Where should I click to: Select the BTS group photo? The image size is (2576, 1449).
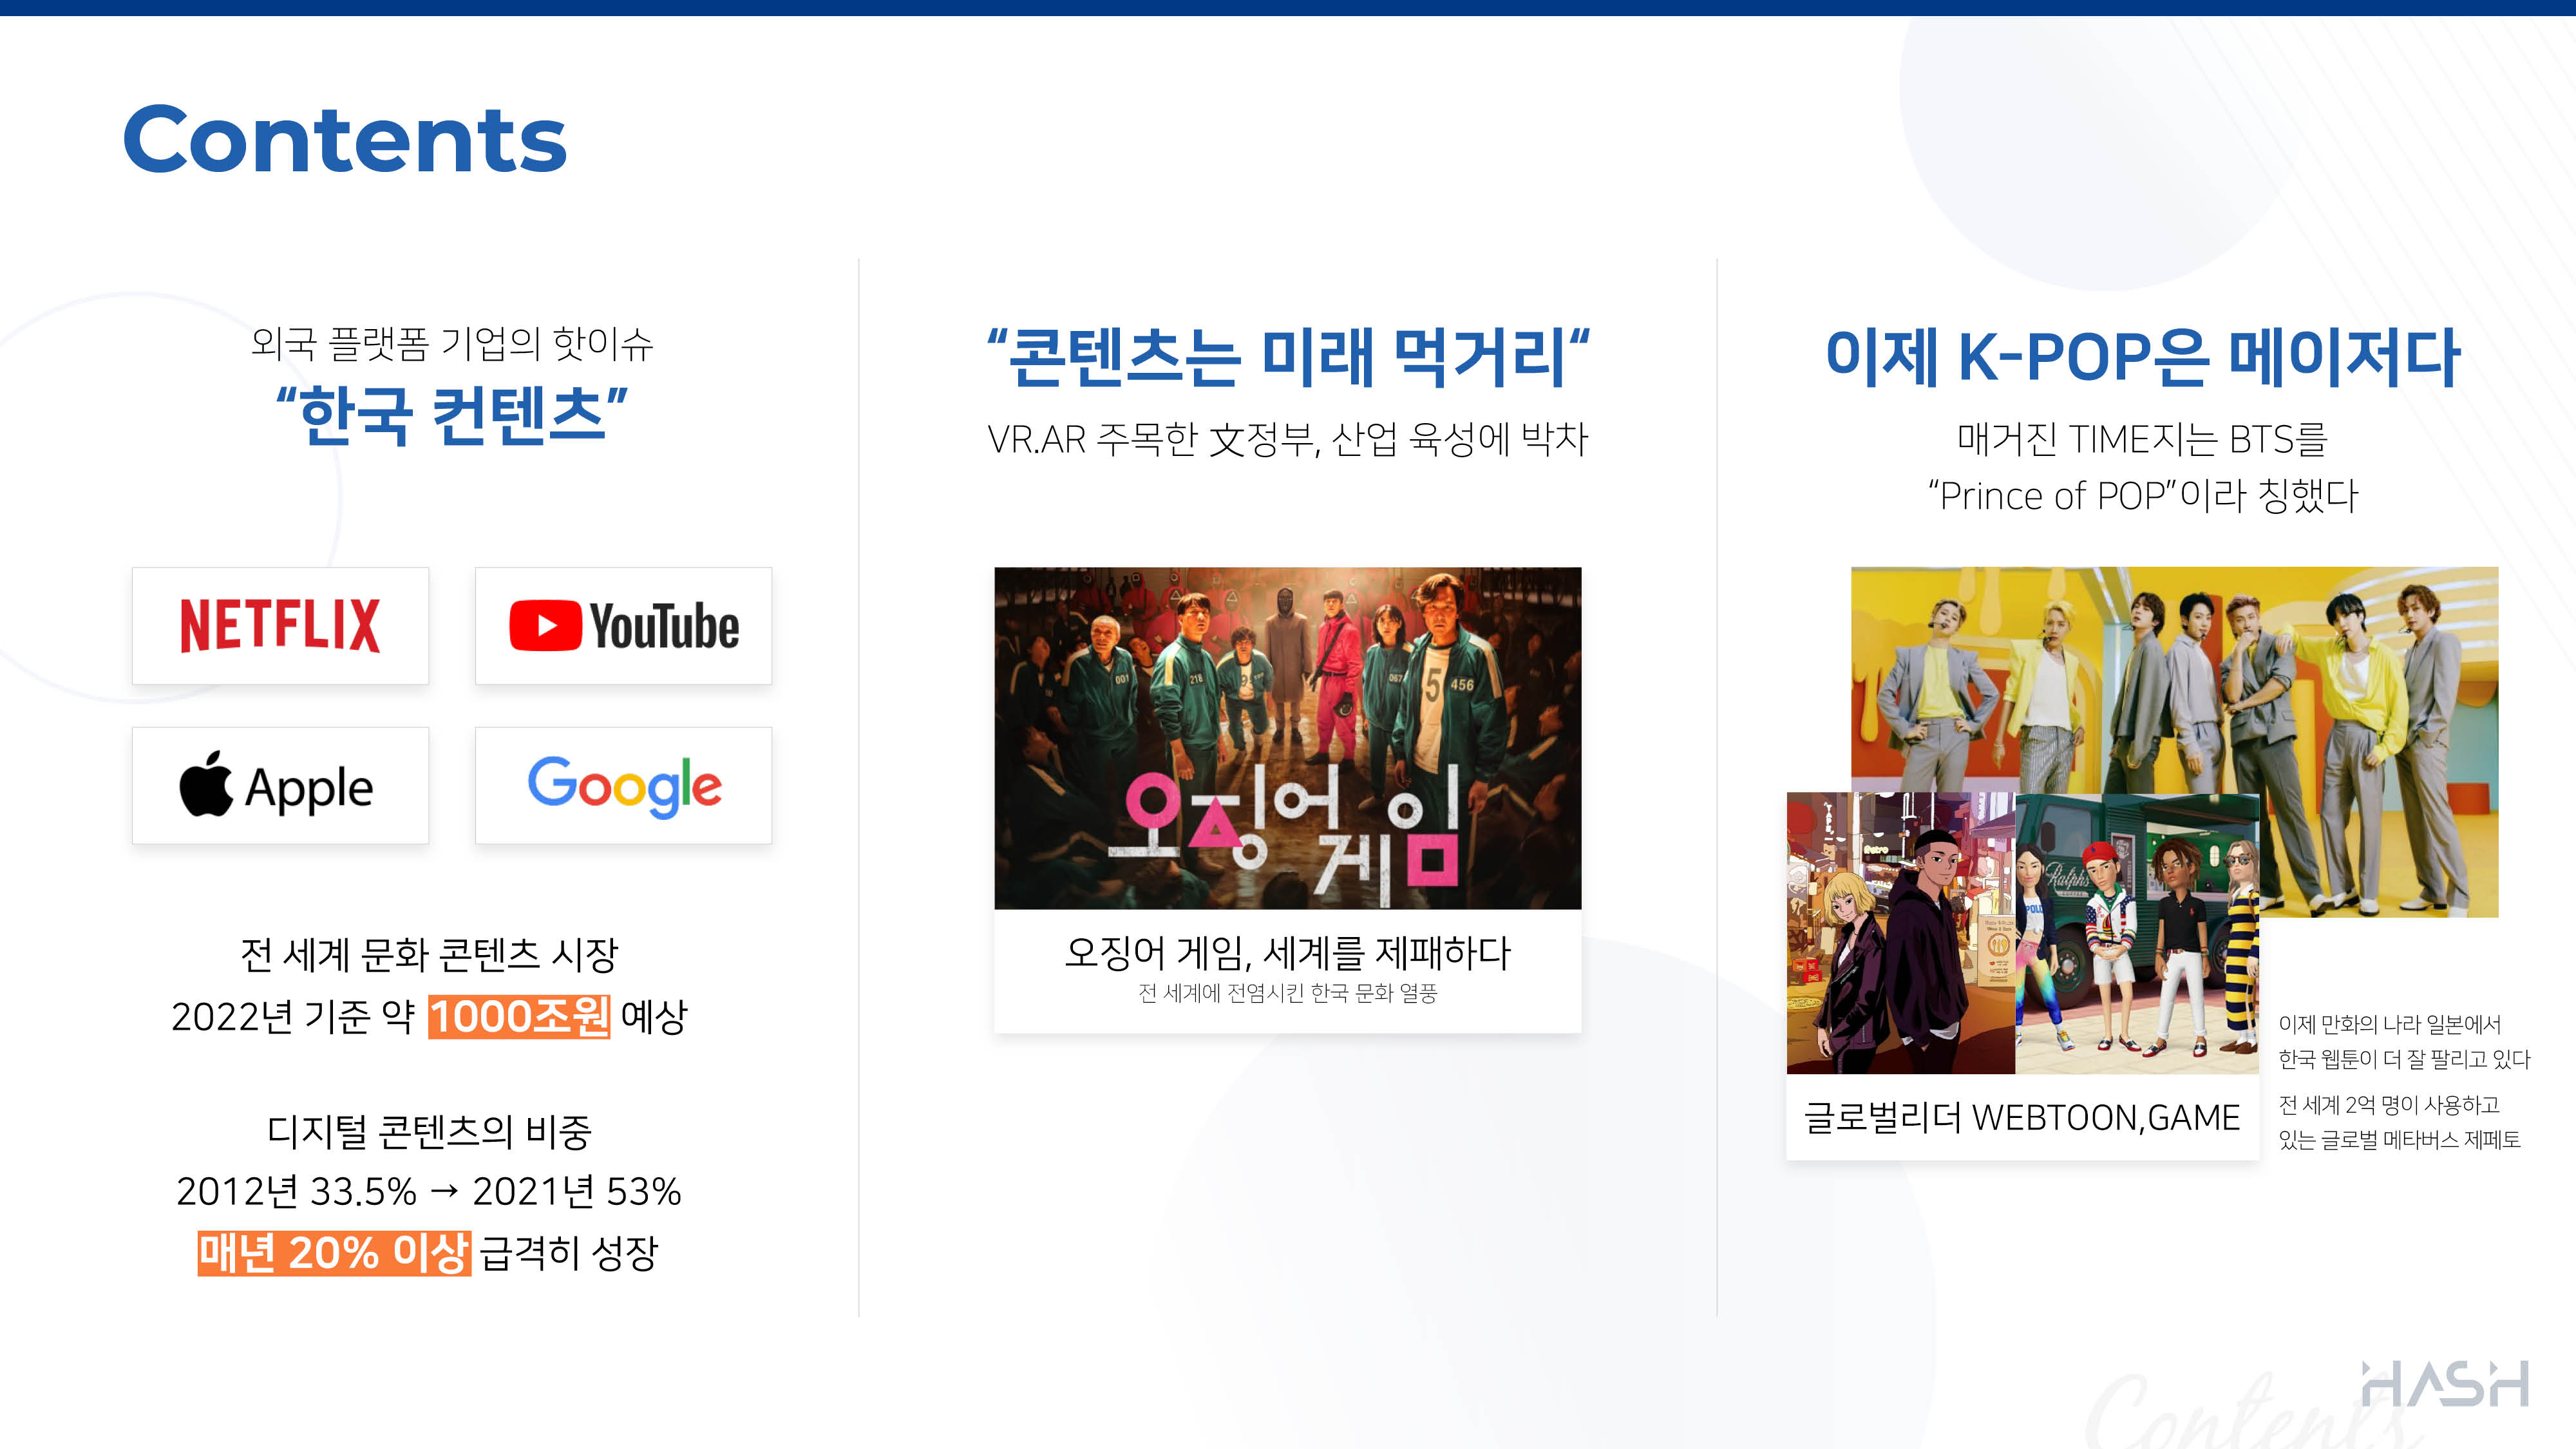click(x=2174, y=742)
